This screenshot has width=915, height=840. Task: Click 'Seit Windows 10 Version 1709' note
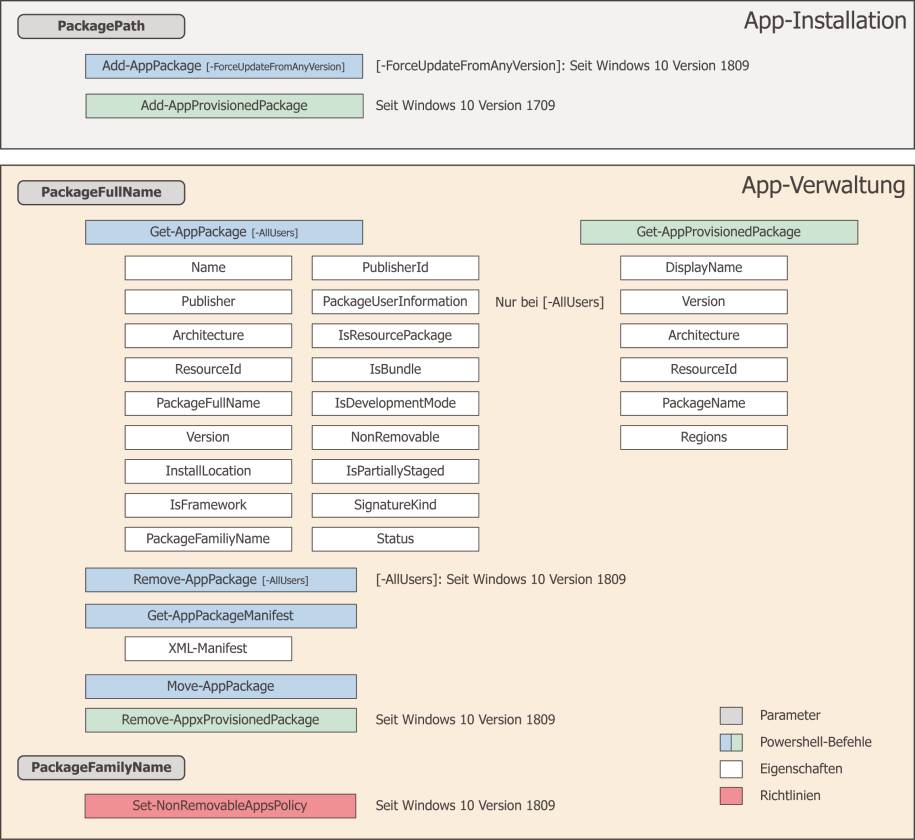click(x=465, y=106)
